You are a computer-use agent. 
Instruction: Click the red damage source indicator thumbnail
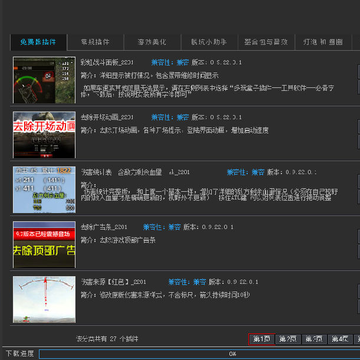click(44, 299)
